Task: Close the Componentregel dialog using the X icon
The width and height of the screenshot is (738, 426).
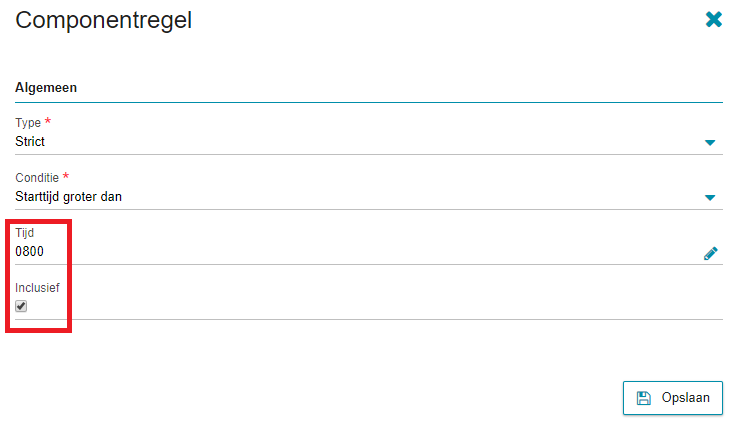Action: point(714,19)
